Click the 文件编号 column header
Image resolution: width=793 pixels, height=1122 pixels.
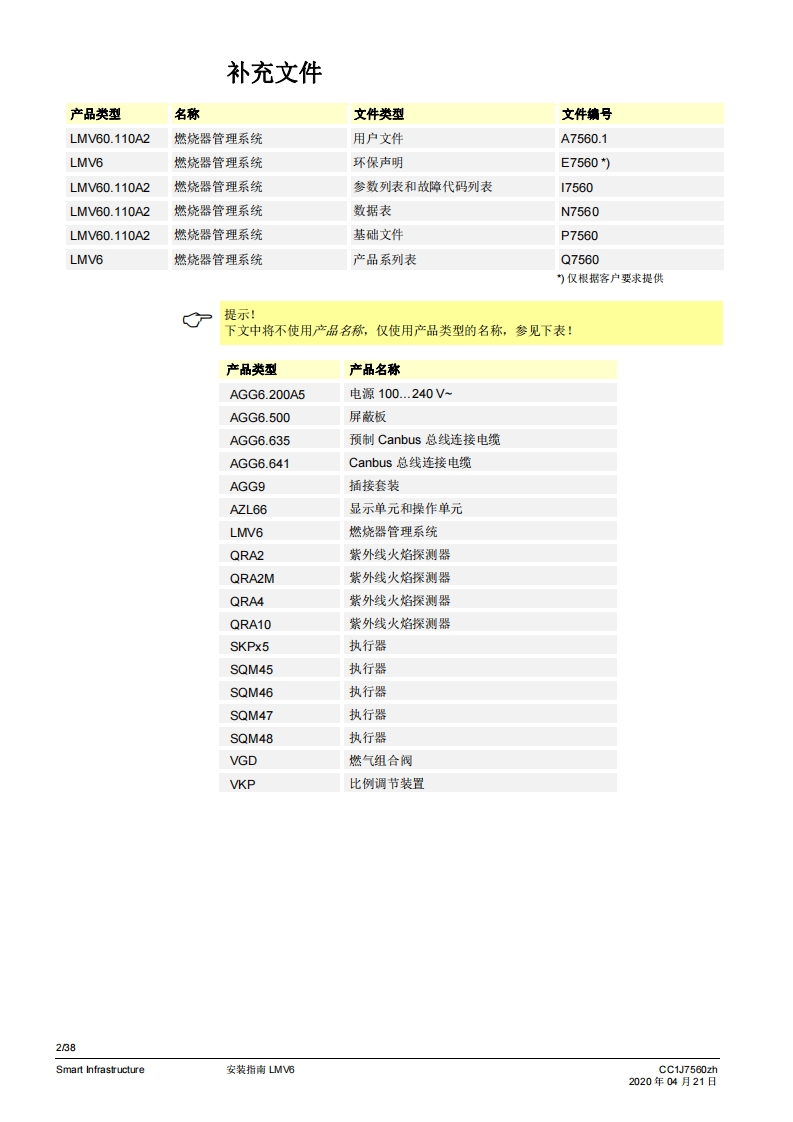587,114
